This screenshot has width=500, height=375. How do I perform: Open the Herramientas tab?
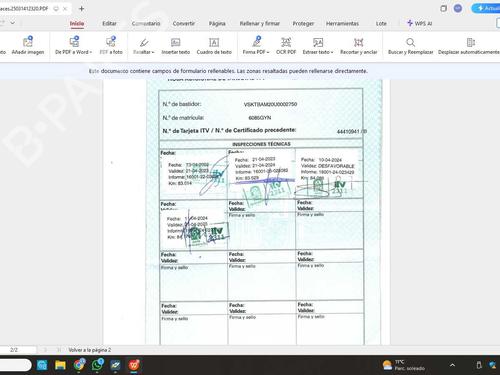click(342, 23)
